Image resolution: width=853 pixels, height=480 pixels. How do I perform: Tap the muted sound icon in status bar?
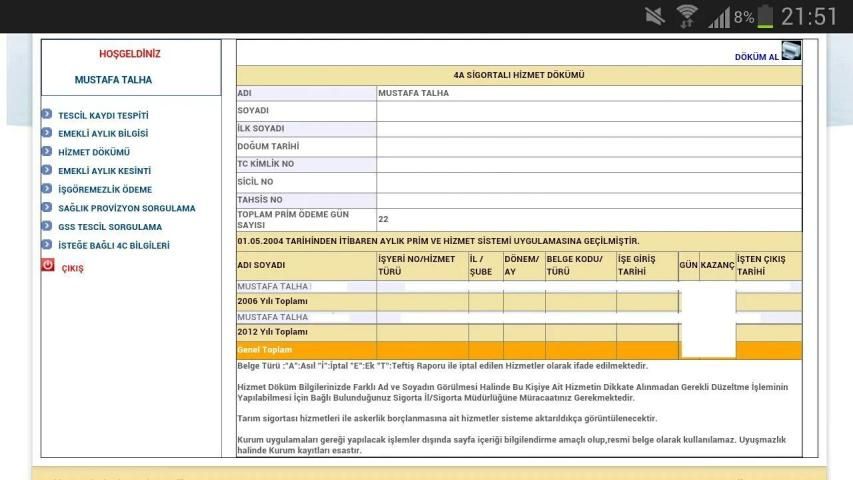[656, 17]
